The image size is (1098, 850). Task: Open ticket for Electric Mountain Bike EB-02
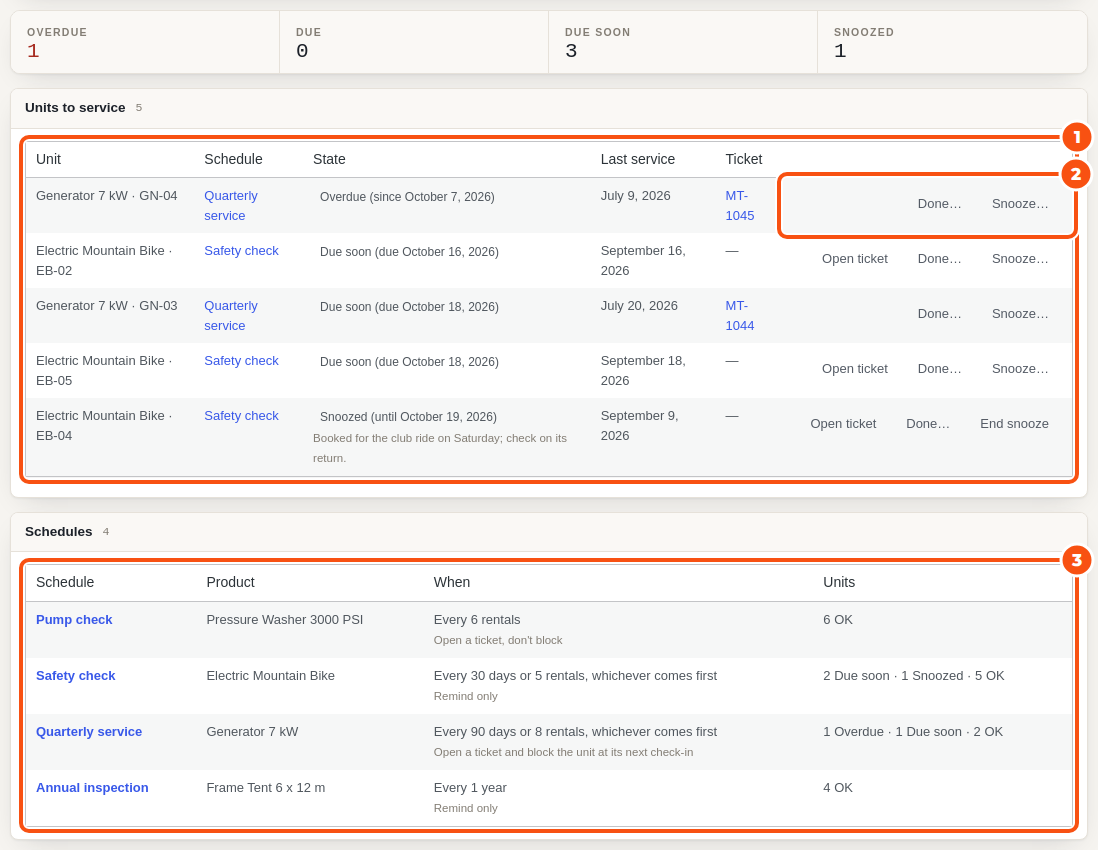click(854, 259)
